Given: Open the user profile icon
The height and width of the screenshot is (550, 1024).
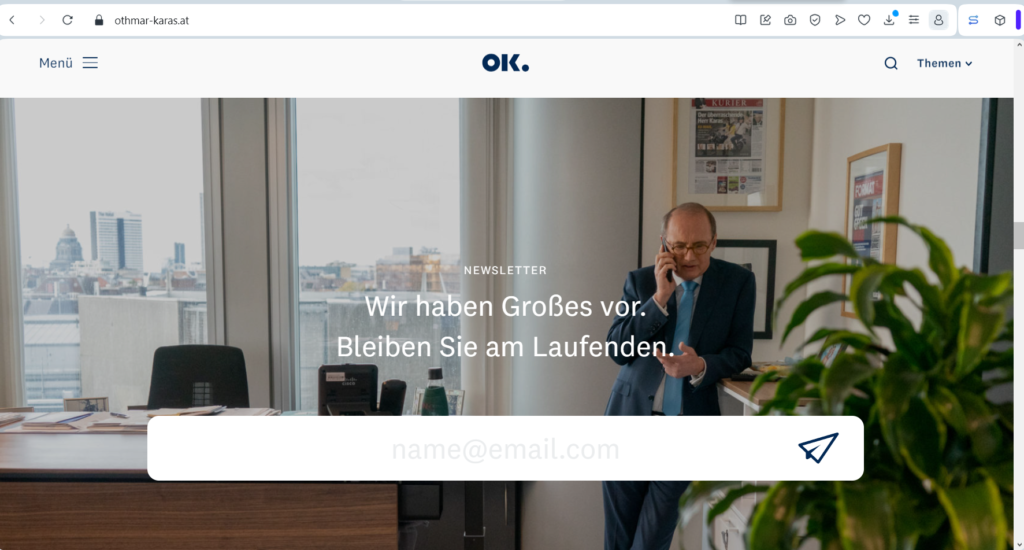Looking at the screenshot, I should (938, 20).
